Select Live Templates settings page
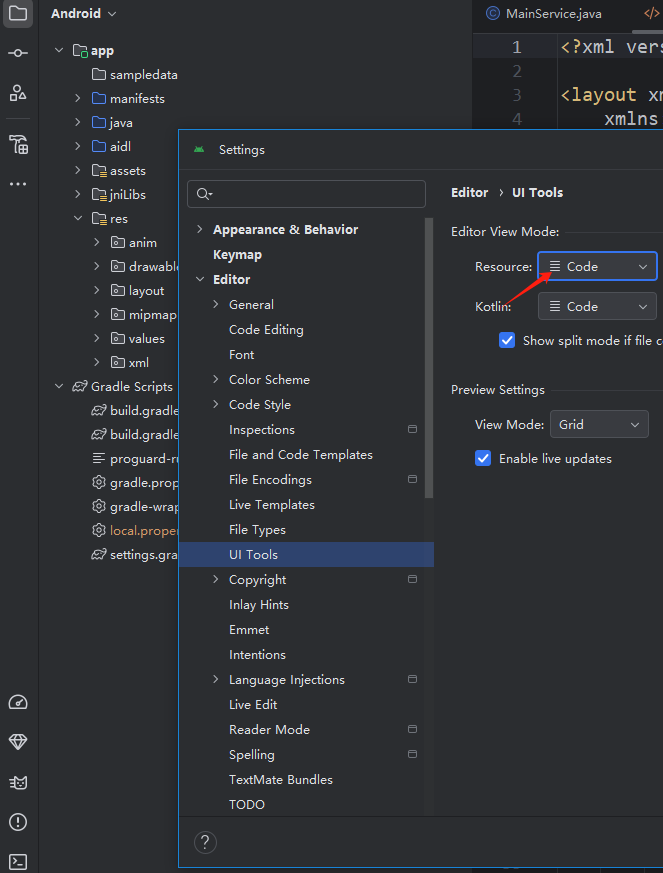Image resolution: width=663 pixels, height=873 pixels. tap(272, 504)
